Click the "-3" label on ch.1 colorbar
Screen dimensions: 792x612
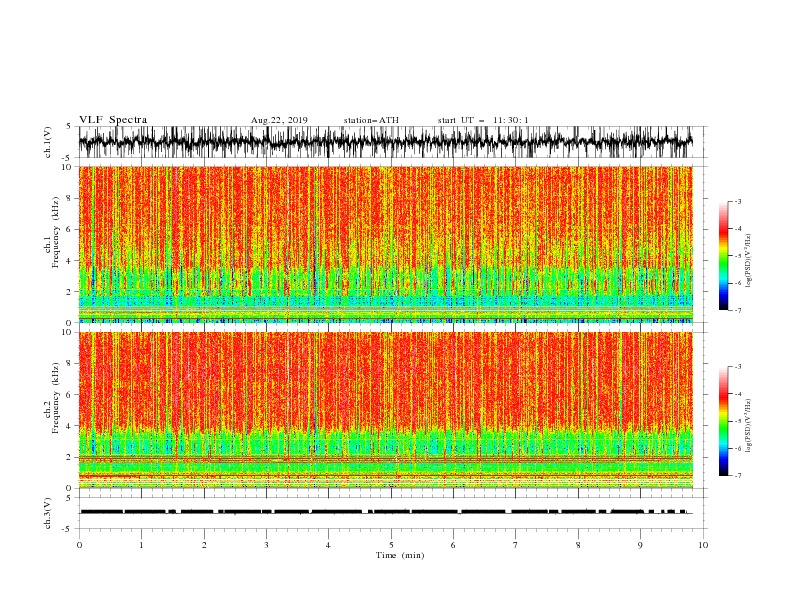(x=738, y=201)
